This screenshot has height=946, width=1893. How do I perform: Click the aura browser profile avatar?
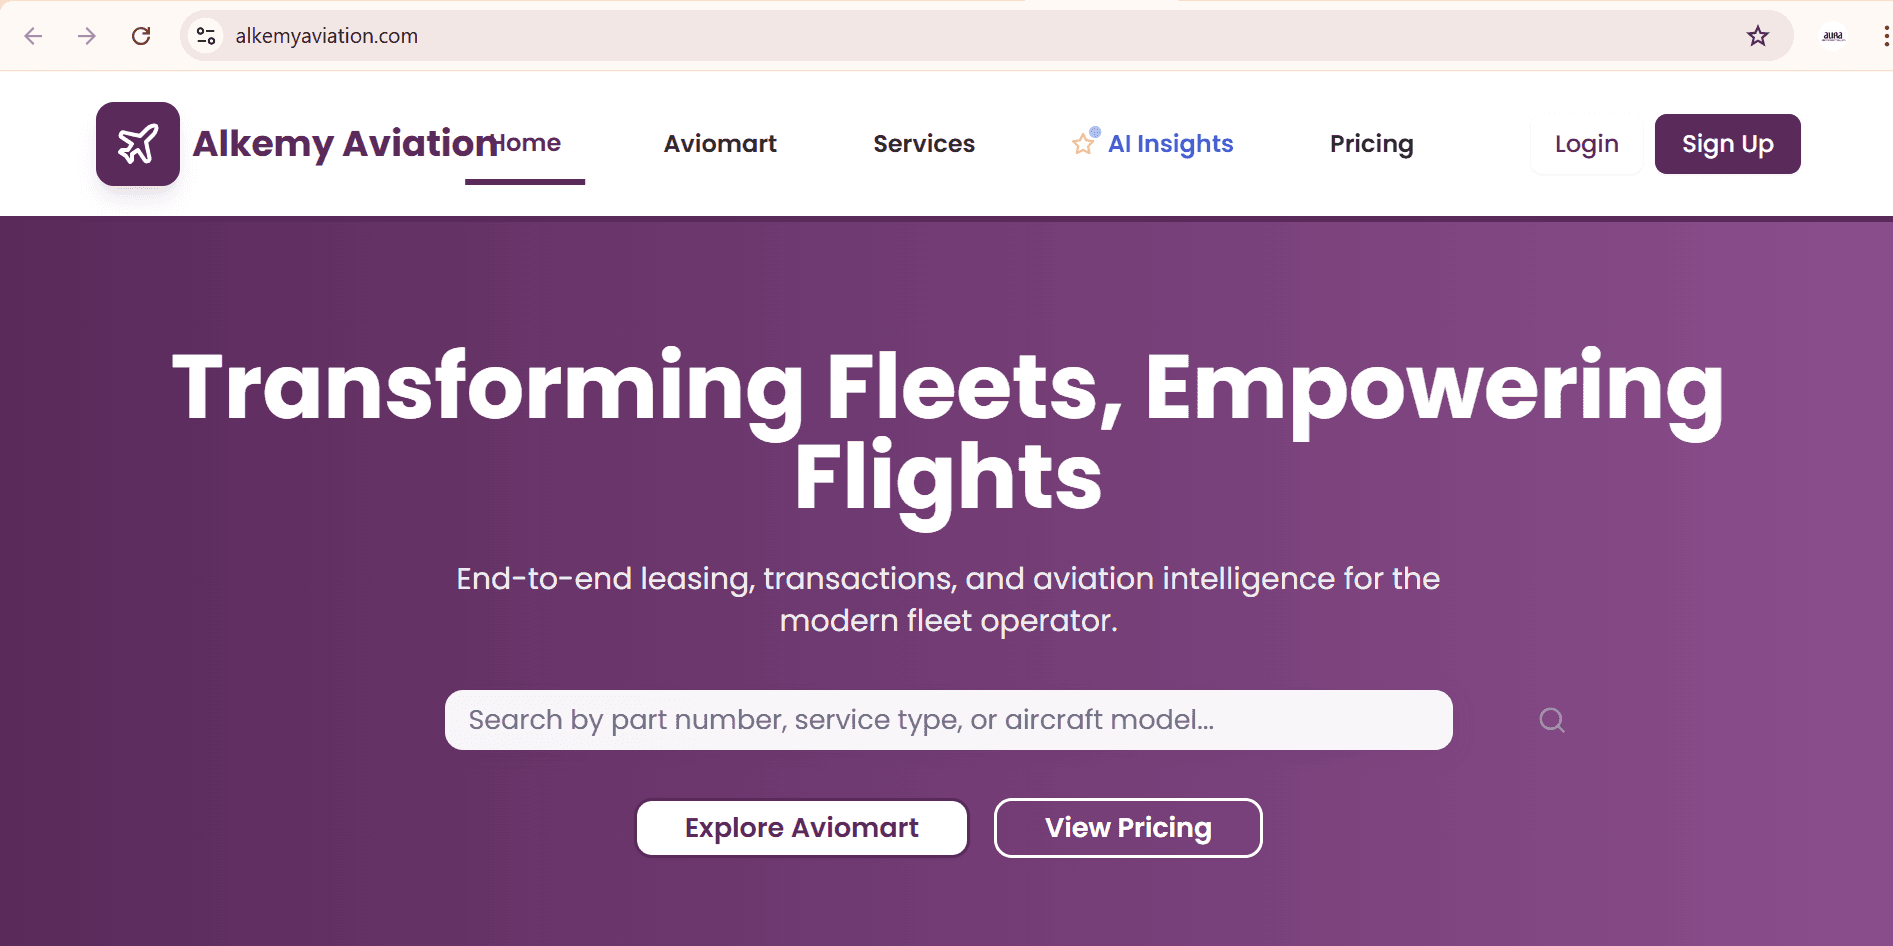pyautogui.click(x=1833, y=35)
